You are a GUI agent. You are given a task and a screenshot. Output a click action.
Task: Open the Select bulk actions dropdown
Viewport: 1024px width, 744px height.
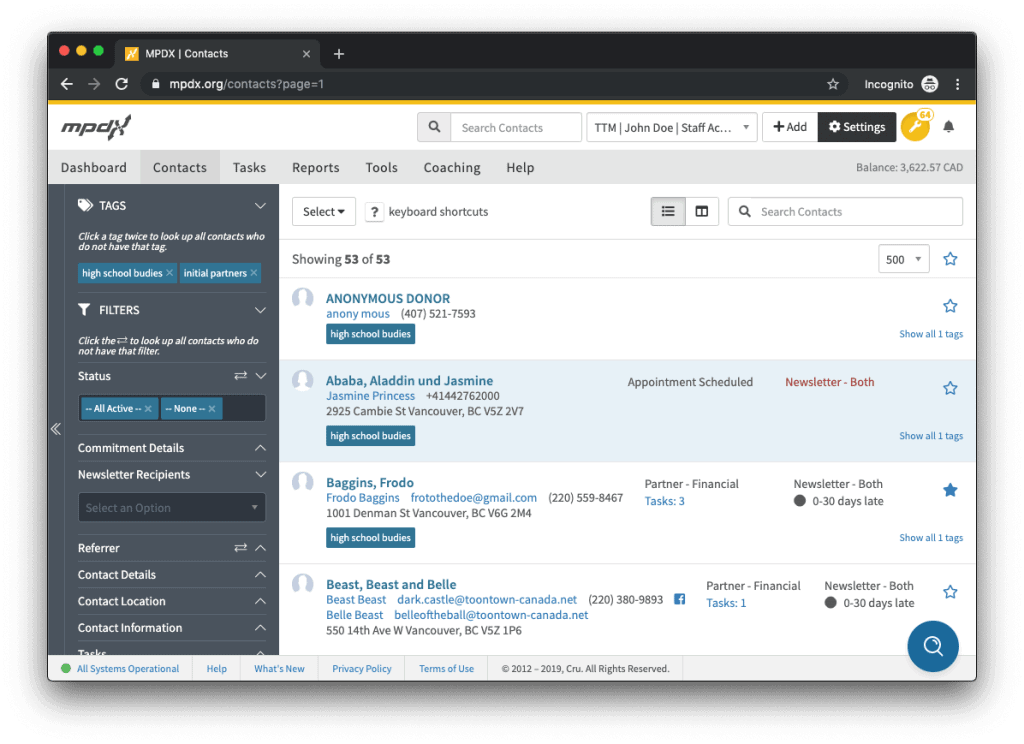(x=324, y=212)
